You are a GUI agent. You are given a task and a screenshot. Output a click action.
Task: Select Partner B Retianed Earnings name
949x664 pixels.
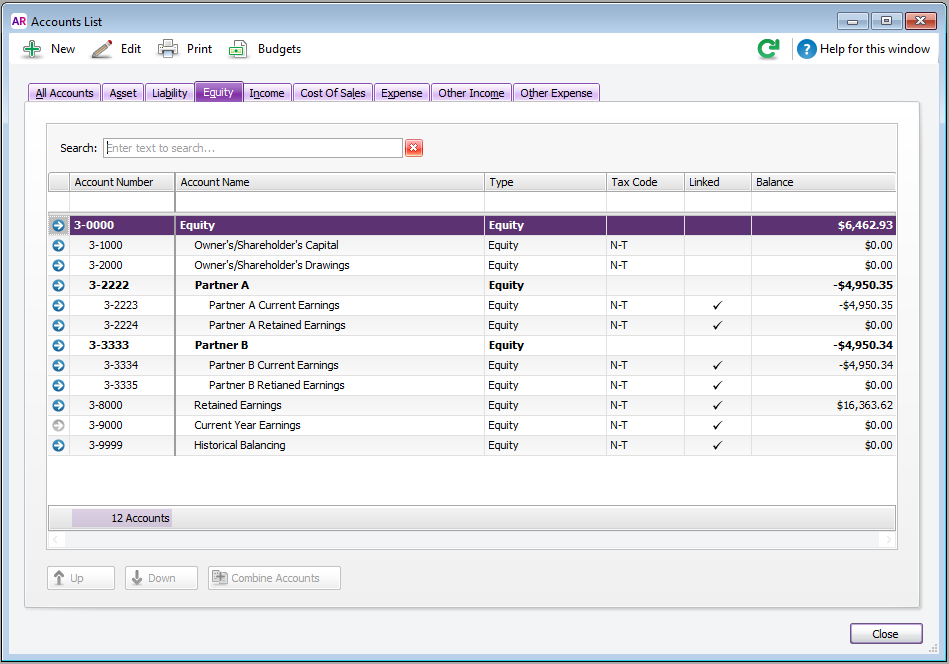277,385
